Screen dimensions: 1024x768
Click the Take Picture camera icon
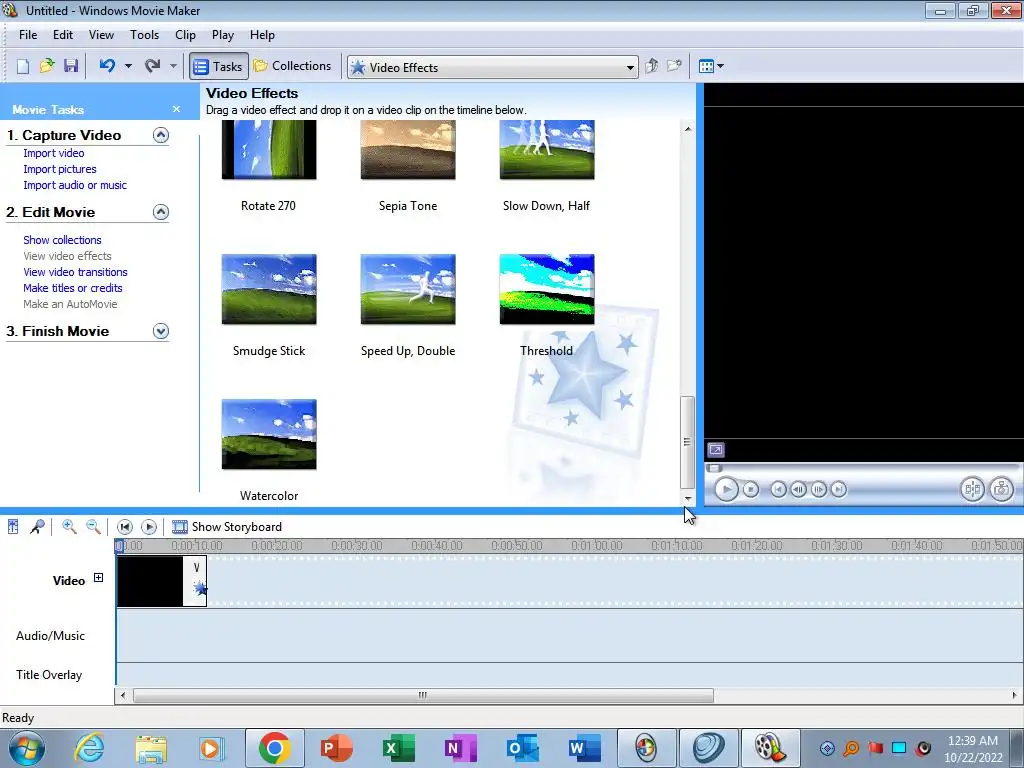(x=1002, y=489)
